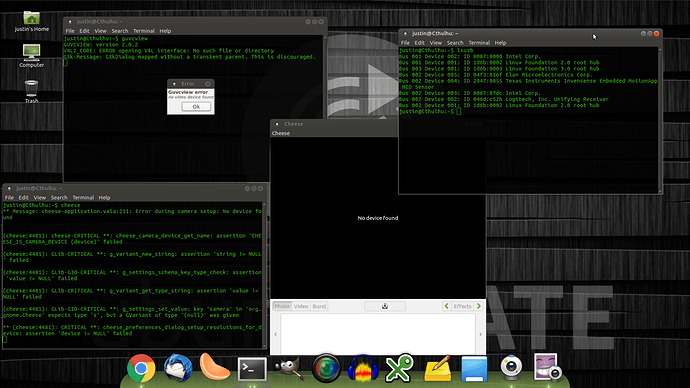Open File menu in lsusb terminal
Image resolution: width=690 pixels, height=388 pixels.
tap(405, 43)
